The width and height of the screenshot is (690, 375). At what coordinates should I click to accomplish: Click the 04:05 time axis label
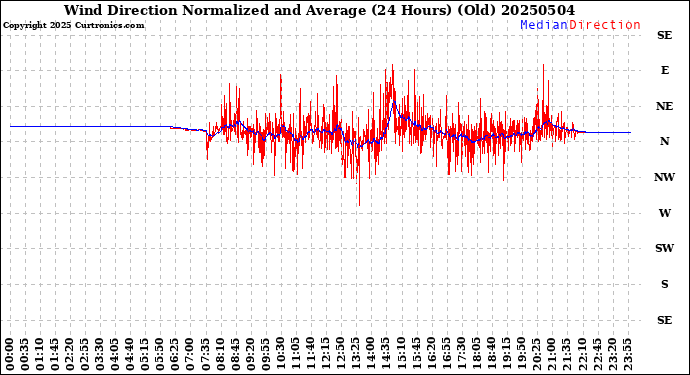tap(115, 354)
